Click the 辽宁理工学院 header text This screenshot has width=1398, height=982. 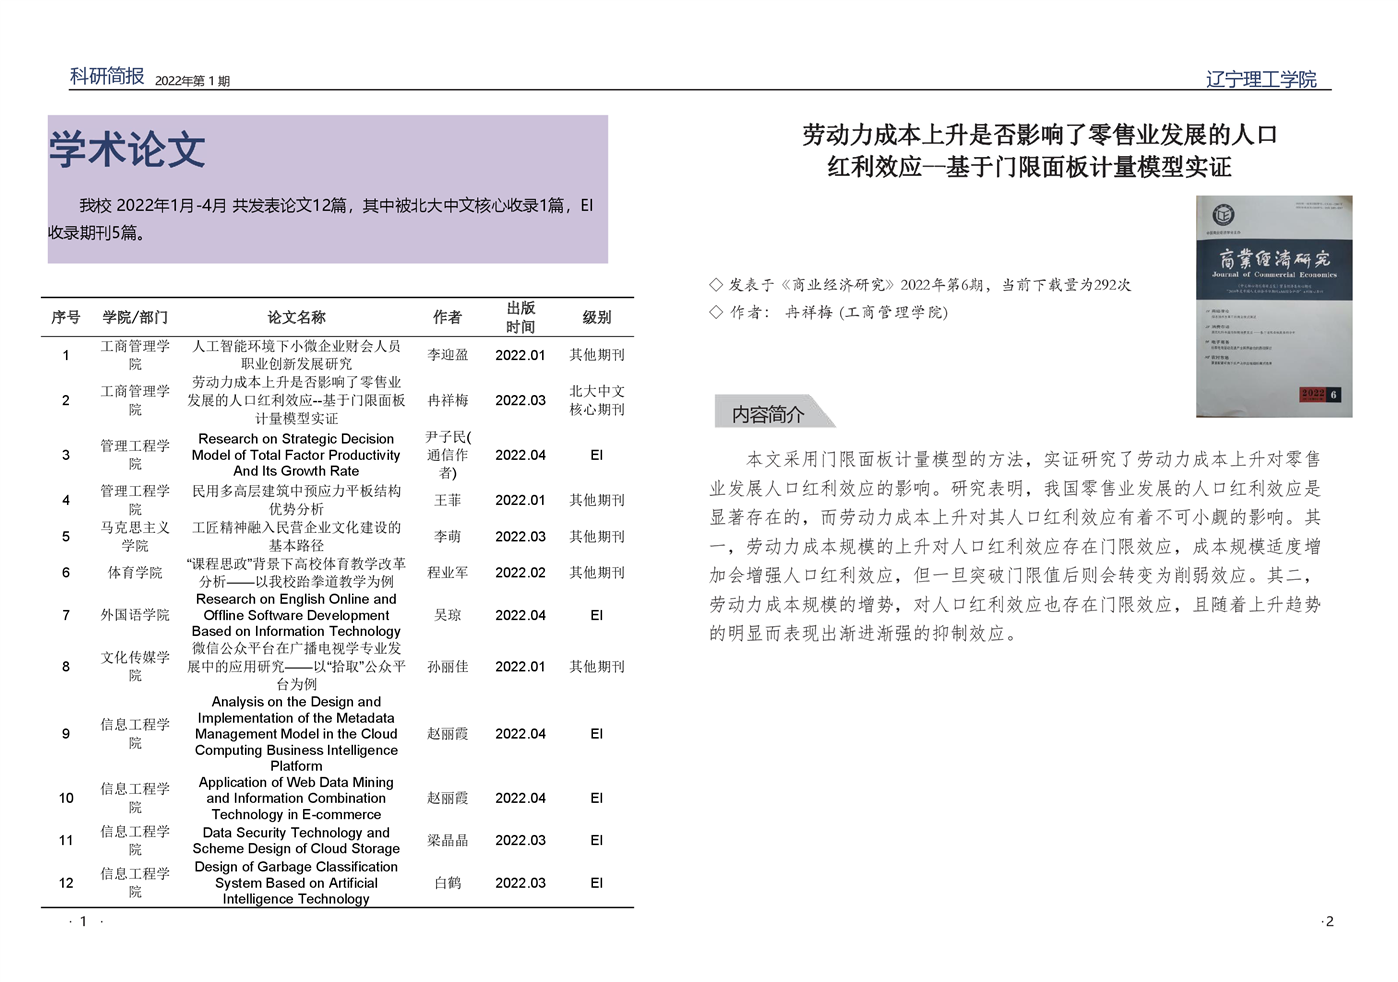1261,79
